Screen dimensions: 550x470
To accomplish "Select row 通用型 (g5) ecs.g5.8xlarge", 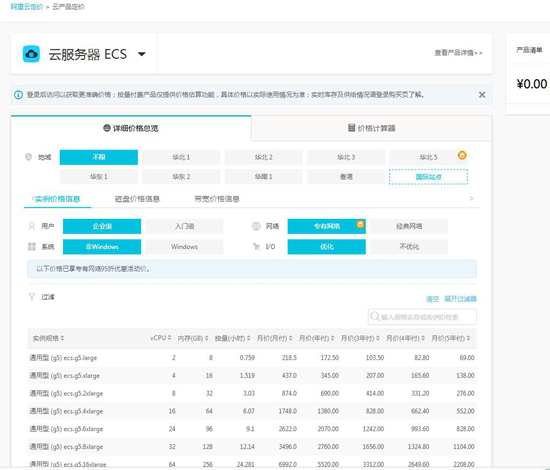I will tap(252, 447).
